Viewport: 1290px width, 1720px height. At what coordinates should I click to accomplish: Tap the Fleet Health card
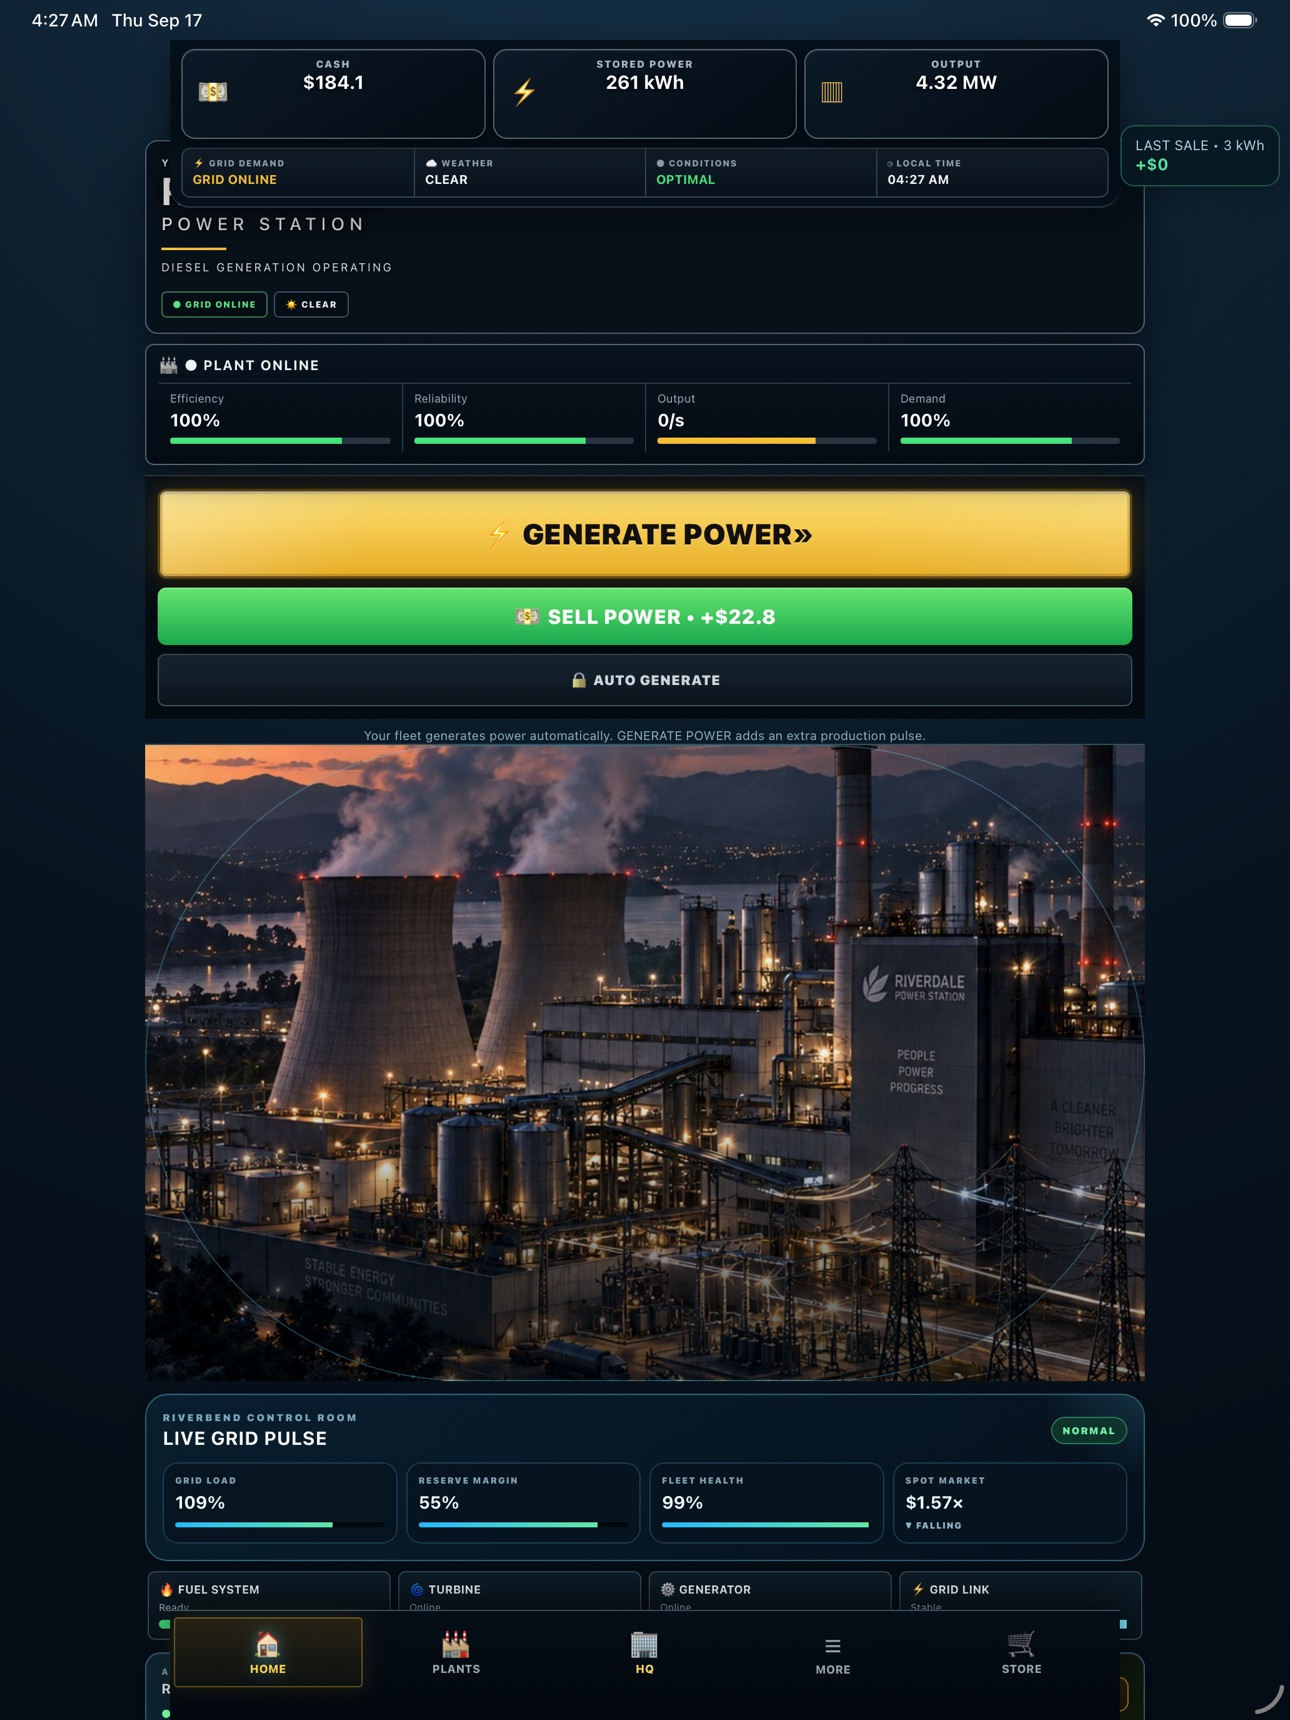coord(766,1503)
